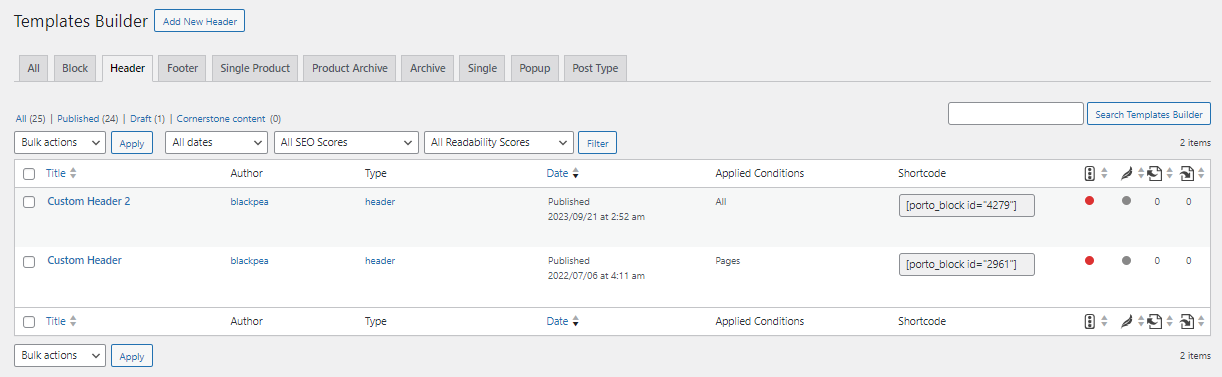Click outgoing links icon in bottom footer row
This screenshot has width=1222, height=377.
[x=1155, y=321]
